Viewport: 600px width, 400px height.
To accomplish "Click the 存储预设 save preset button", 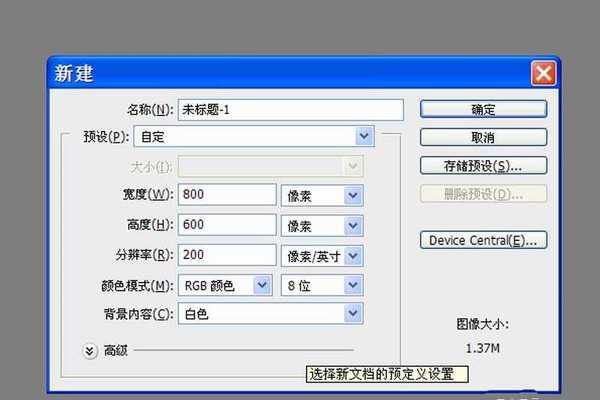I will [483, 165].
